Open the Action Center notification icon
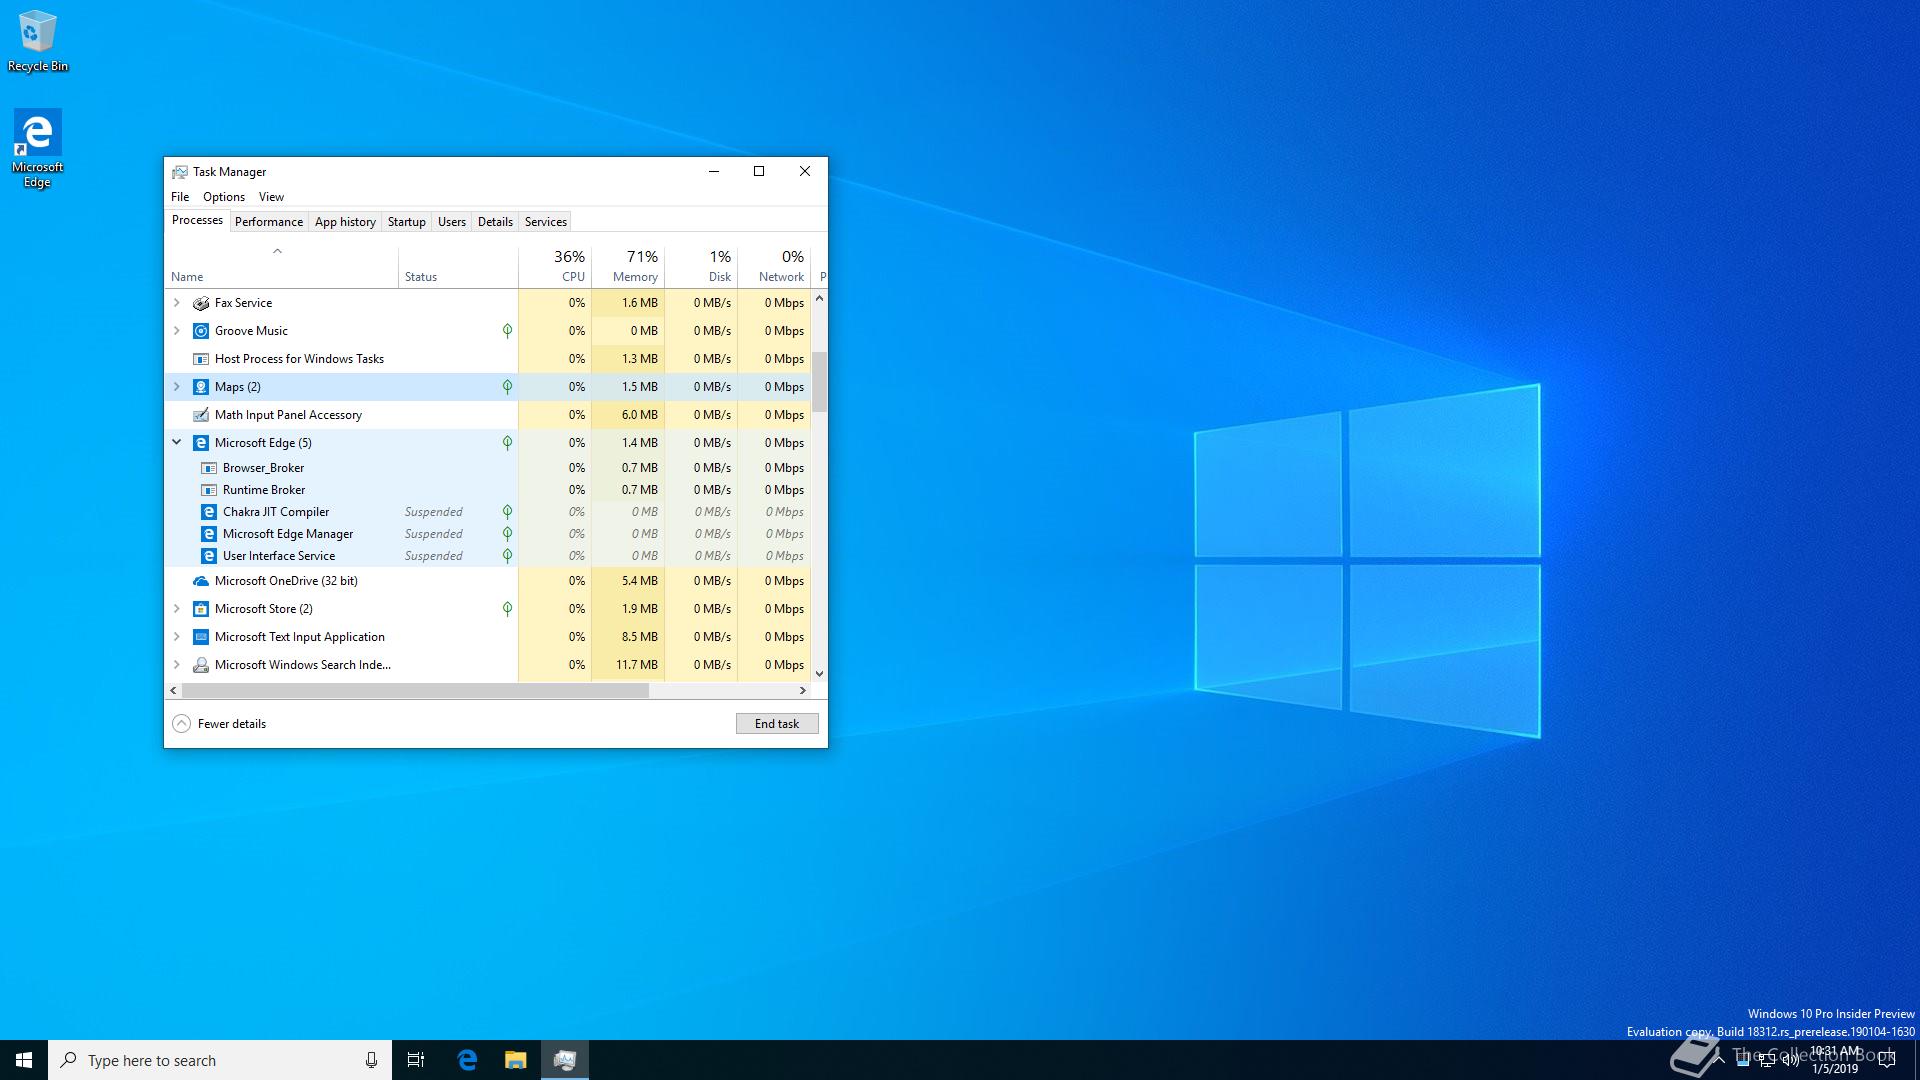This screenshot has width=1920, height=1080. [1887, 1060]
